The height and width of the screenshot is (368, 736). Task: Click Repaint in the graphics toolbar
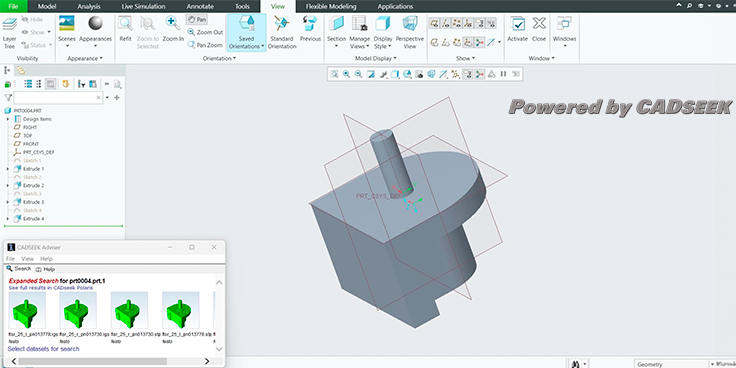pyautogui.click(x=371, y=74)
